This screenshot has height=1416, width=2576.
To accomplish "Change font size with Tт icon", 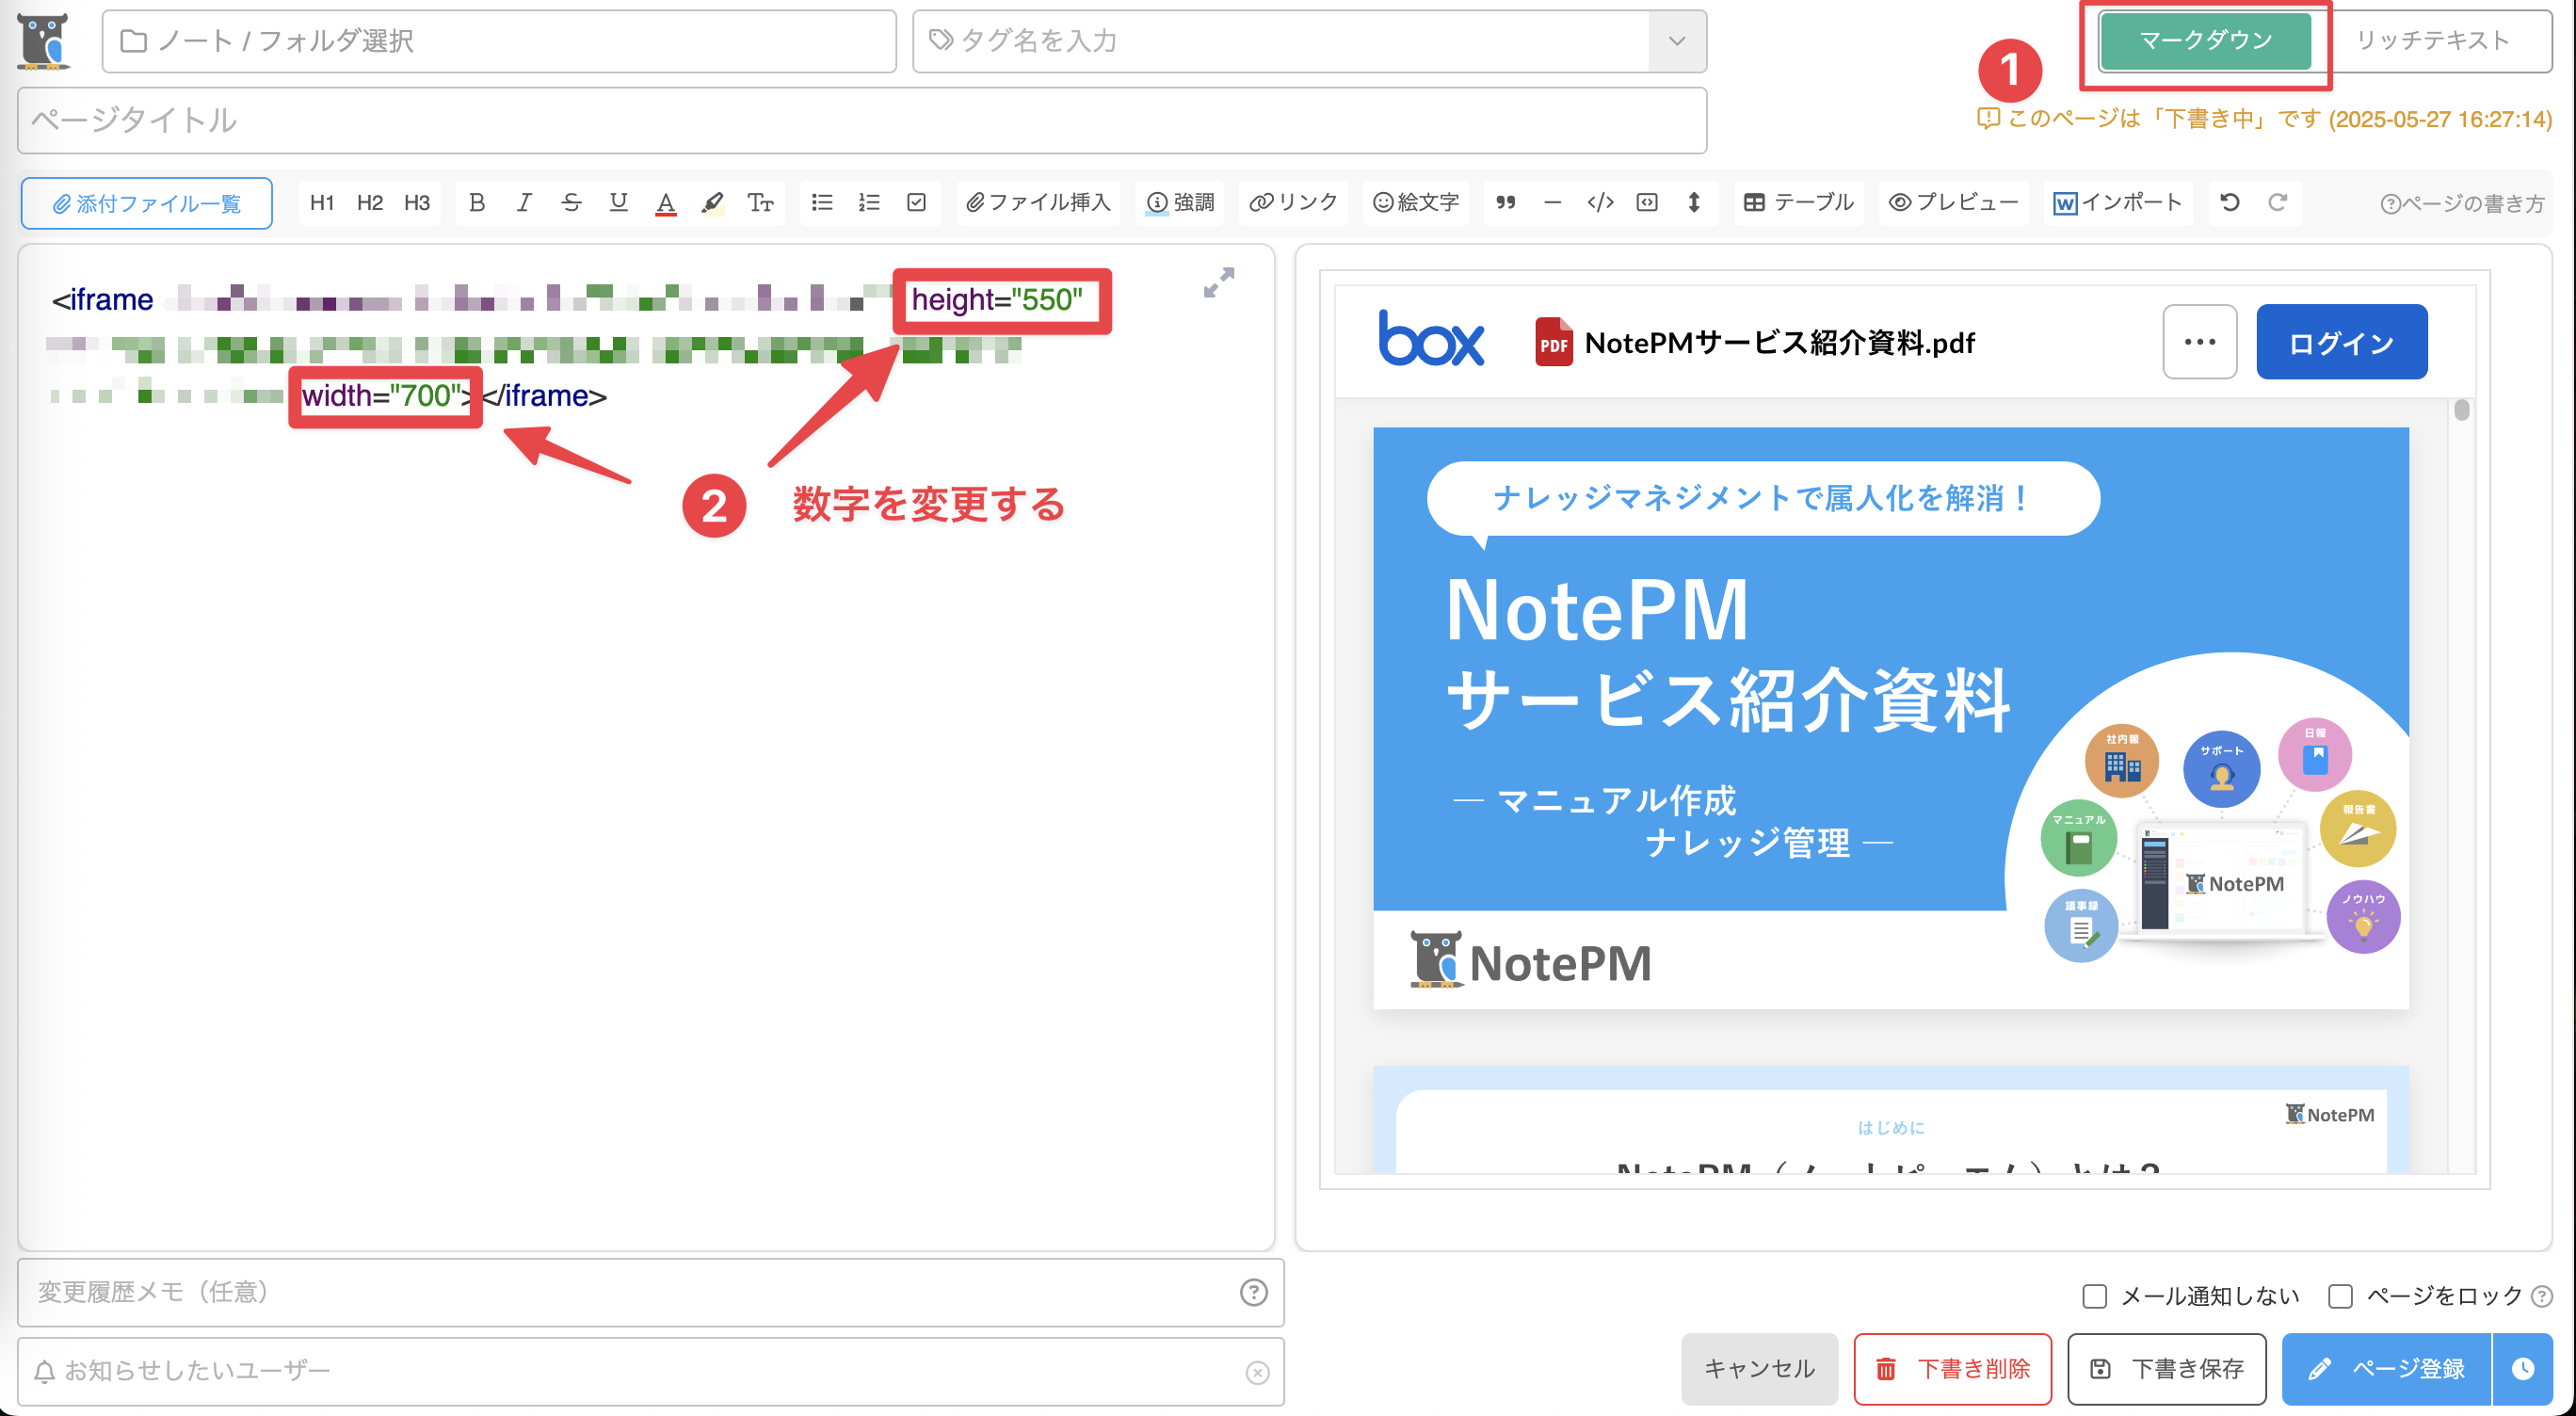I will point(760,203).
